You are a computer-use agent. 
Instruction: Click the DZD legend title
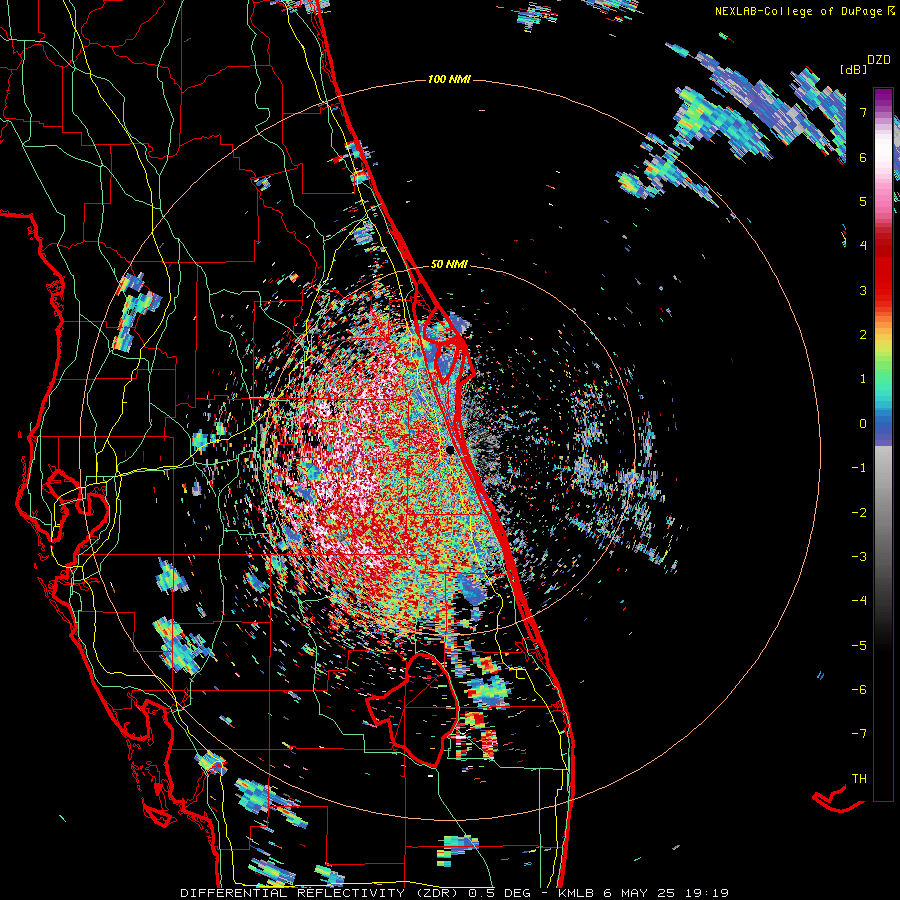(x=879, y=60)
